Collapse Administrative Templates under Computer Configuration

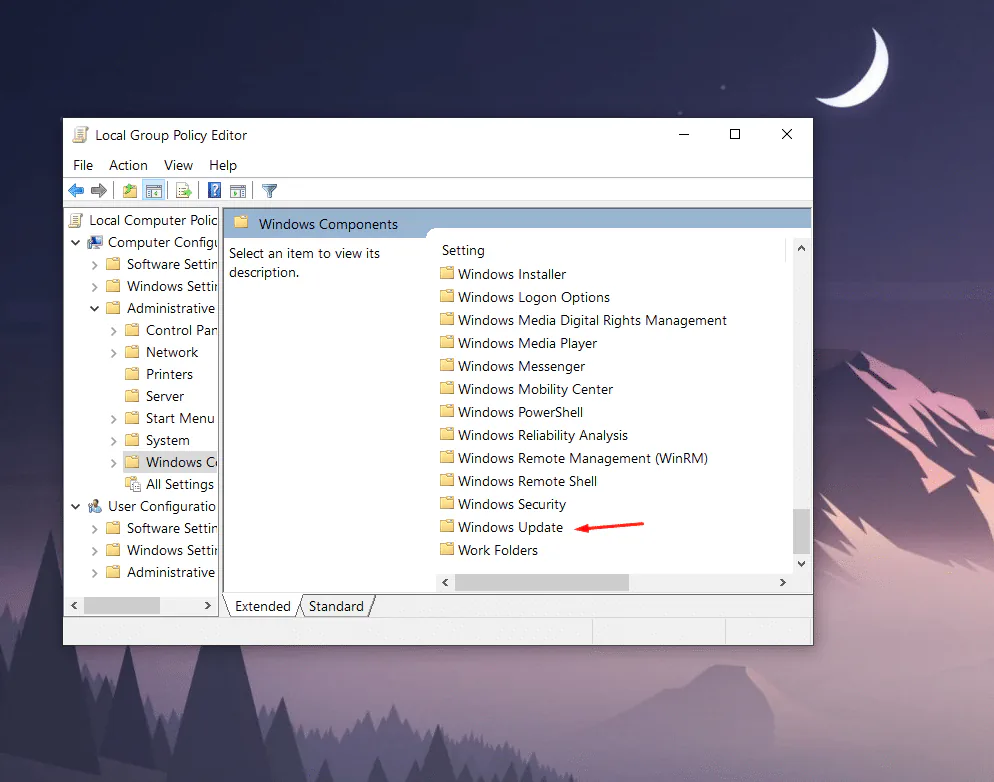[94, 309]
